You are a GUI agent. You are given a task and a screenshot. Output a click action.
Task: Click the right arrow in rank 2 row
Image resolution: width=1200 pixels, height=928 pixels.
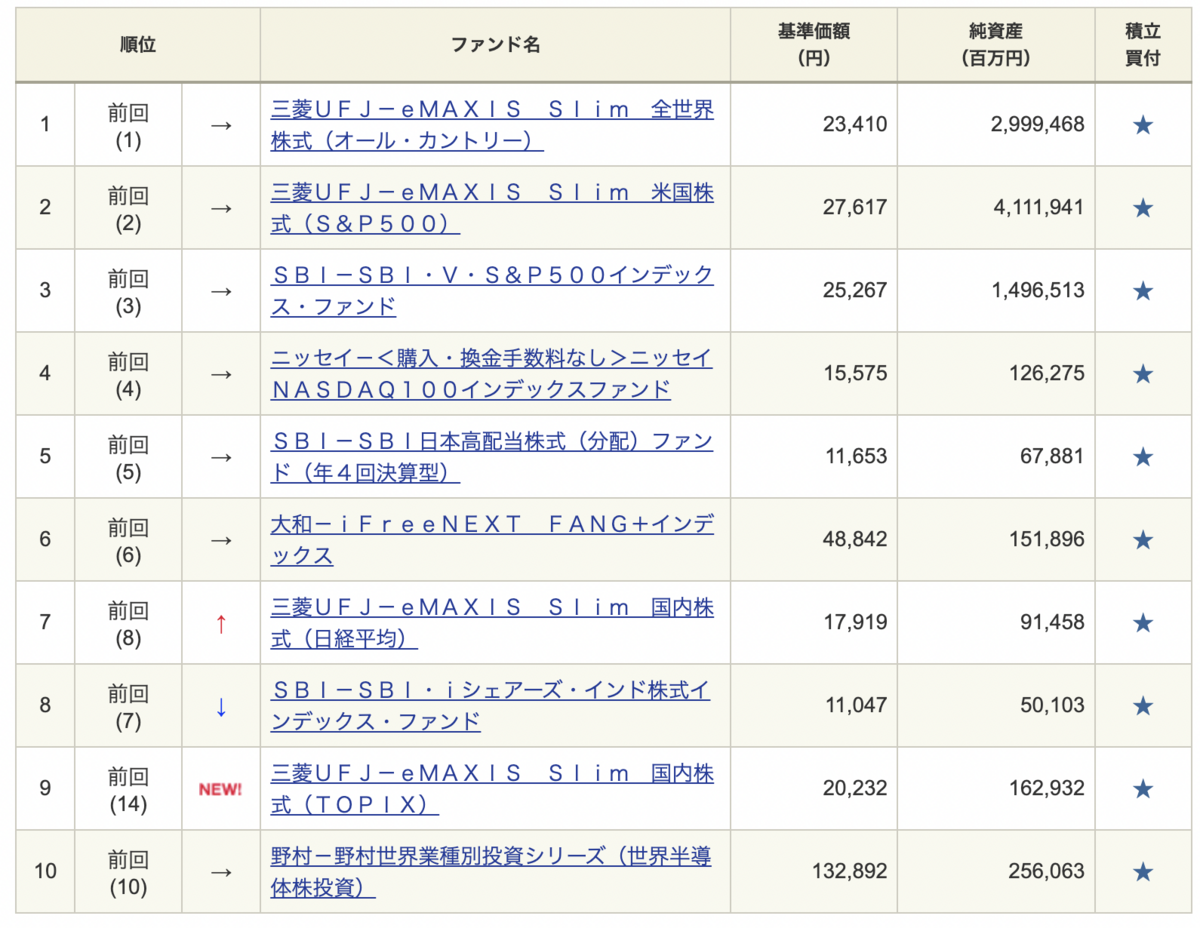coord(221,208)
